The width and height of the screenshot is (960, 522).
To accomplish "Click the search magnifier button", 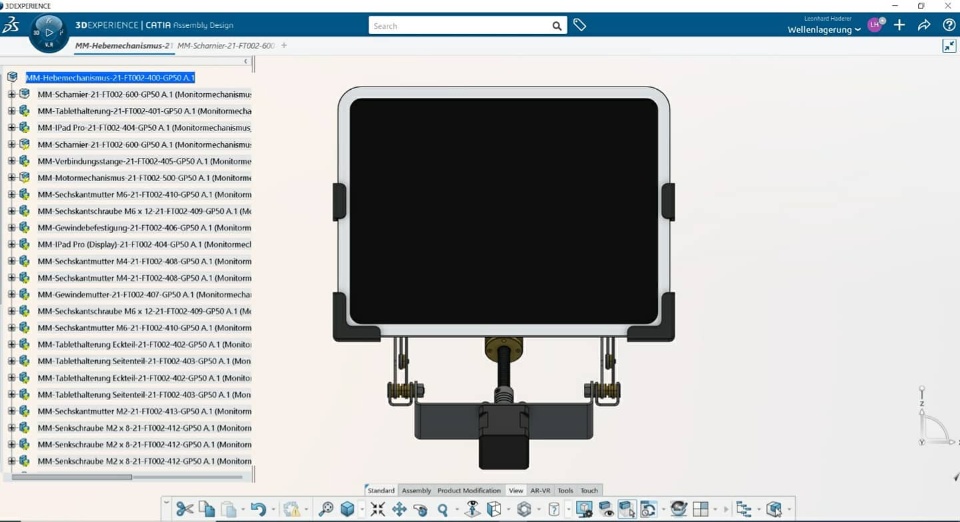I will (x=557, y=26).
